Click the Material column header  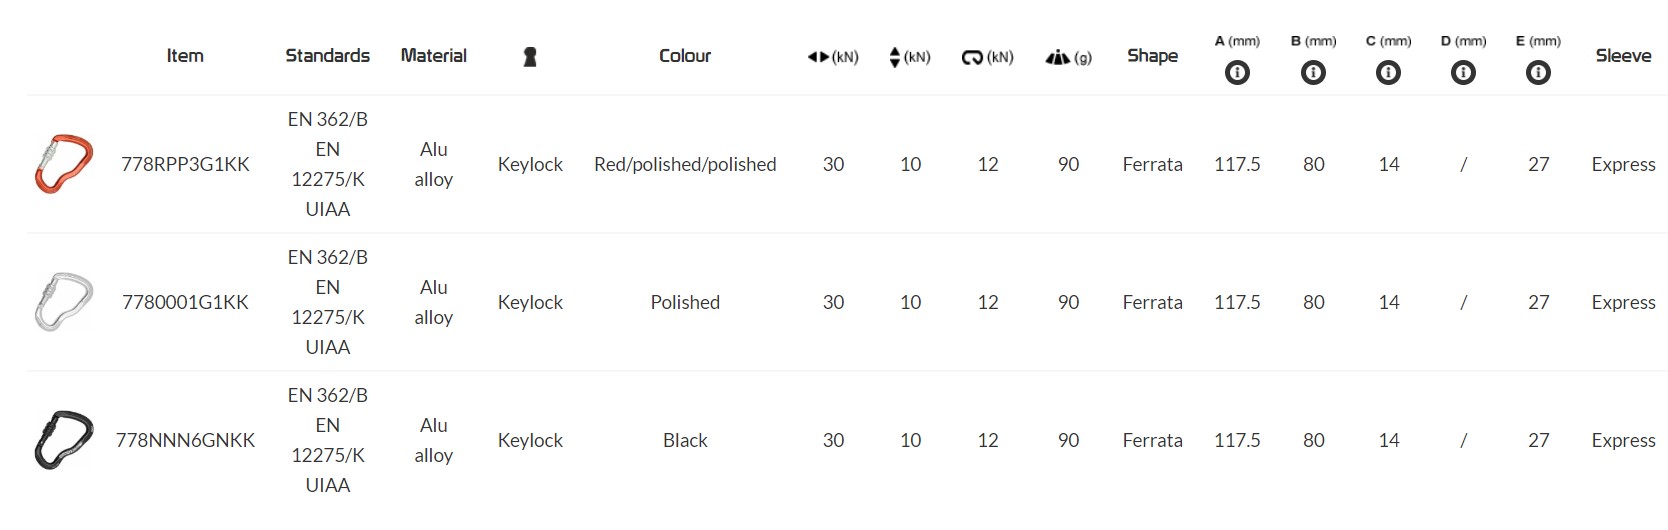click(x=433, y=56)
